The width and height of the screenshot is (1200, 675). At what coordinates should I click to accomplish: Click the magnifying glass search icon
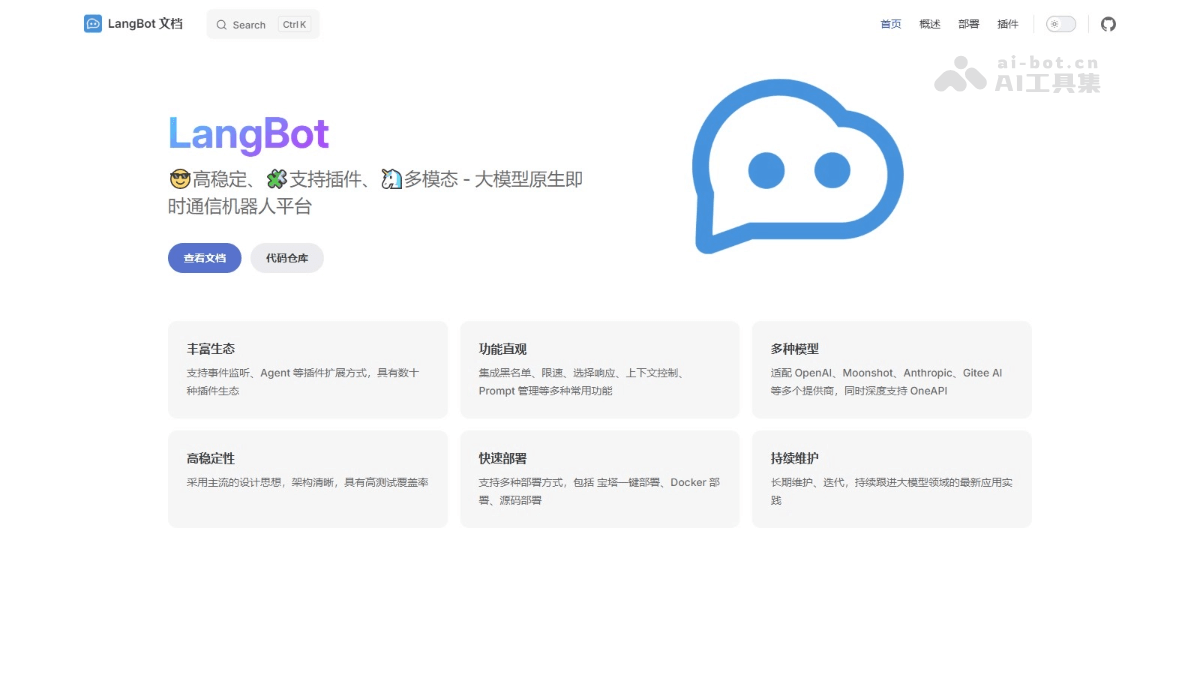221,24
